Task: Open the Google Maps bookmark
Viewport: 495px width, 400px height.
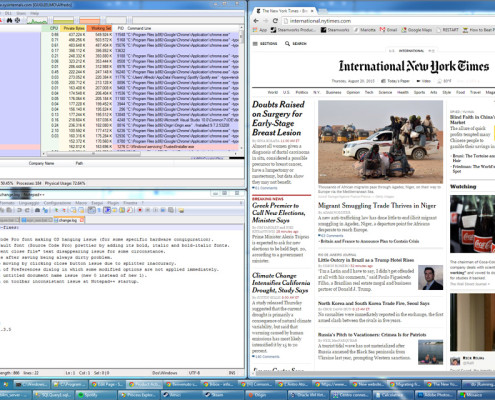Action: pos(417,30)
